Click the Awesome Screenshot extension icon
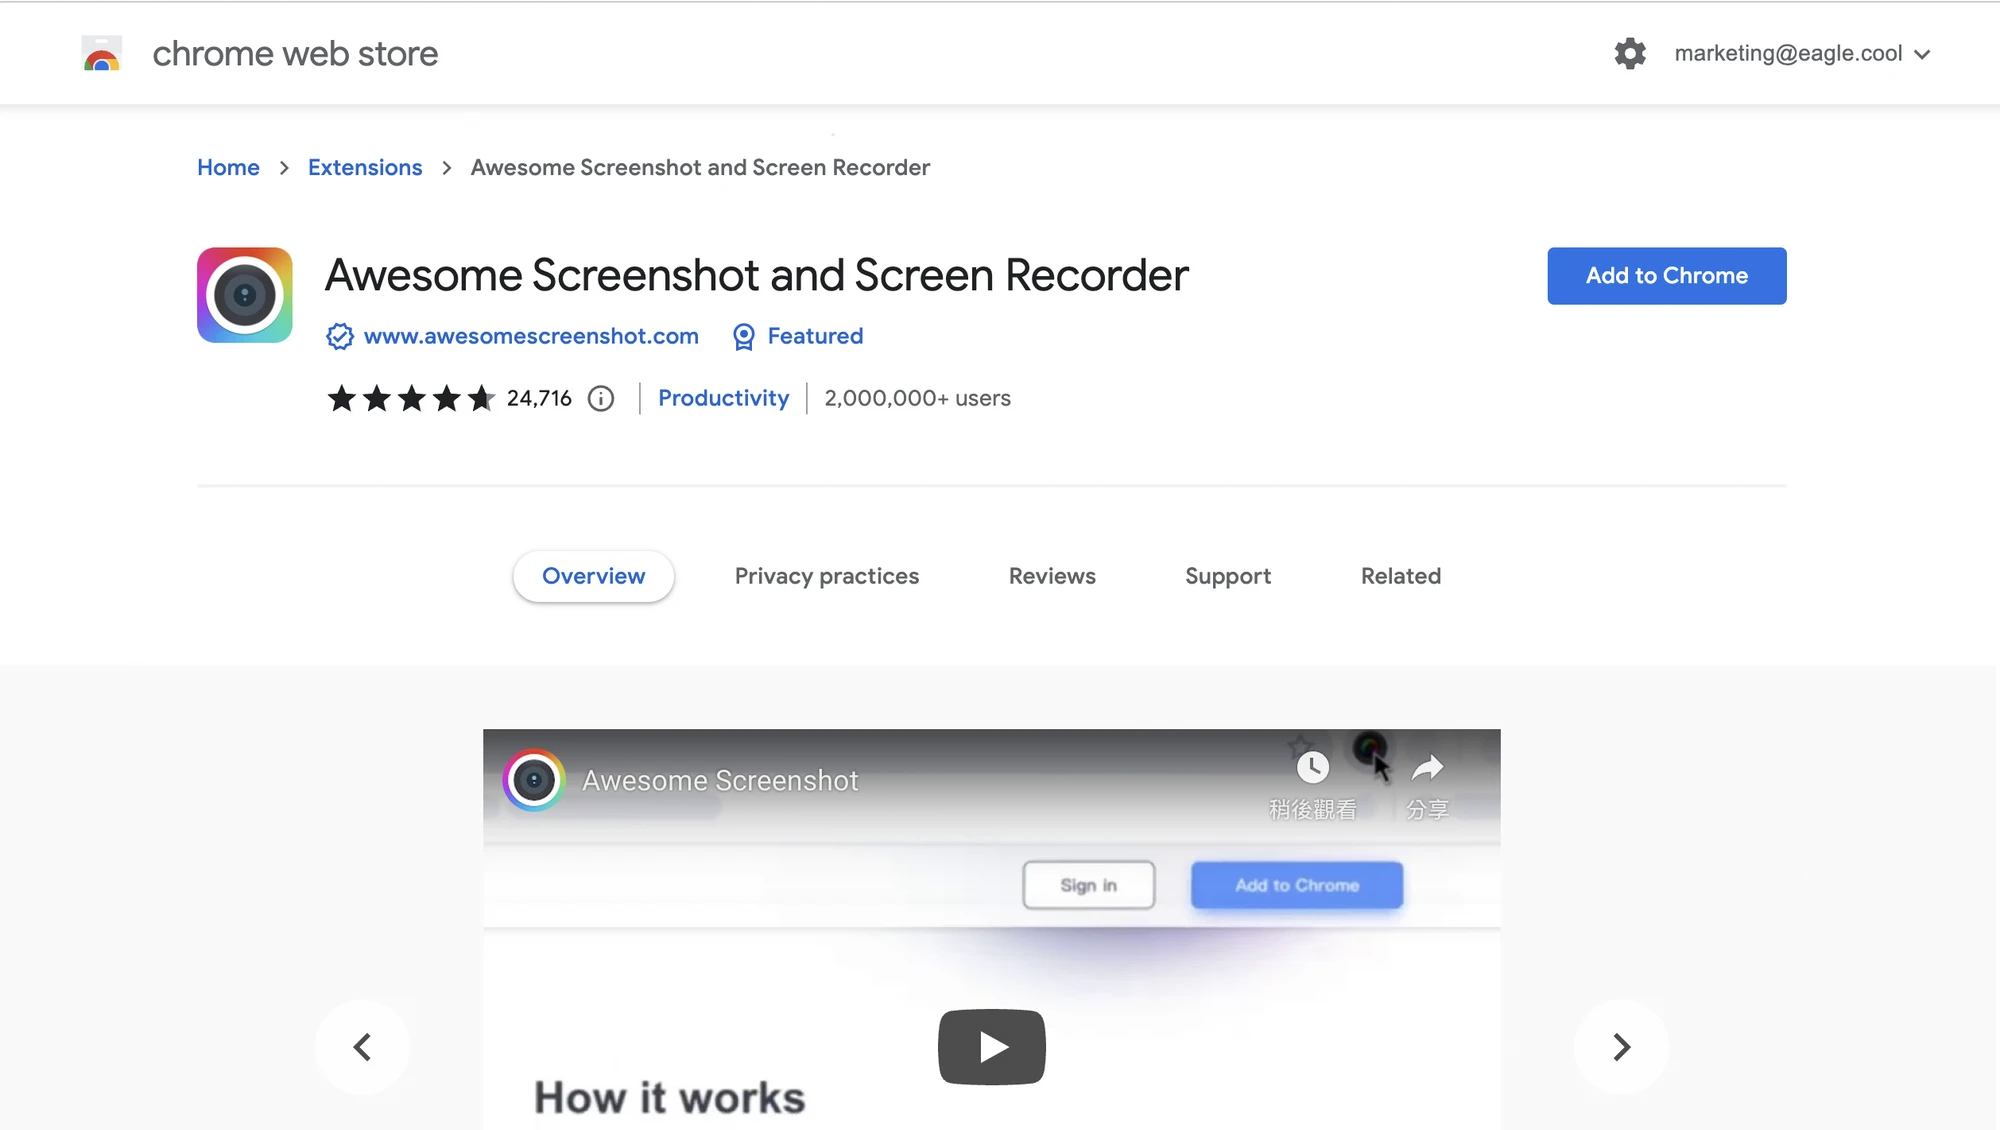This screenshot has height=1130, width=2000. (244, 295)
